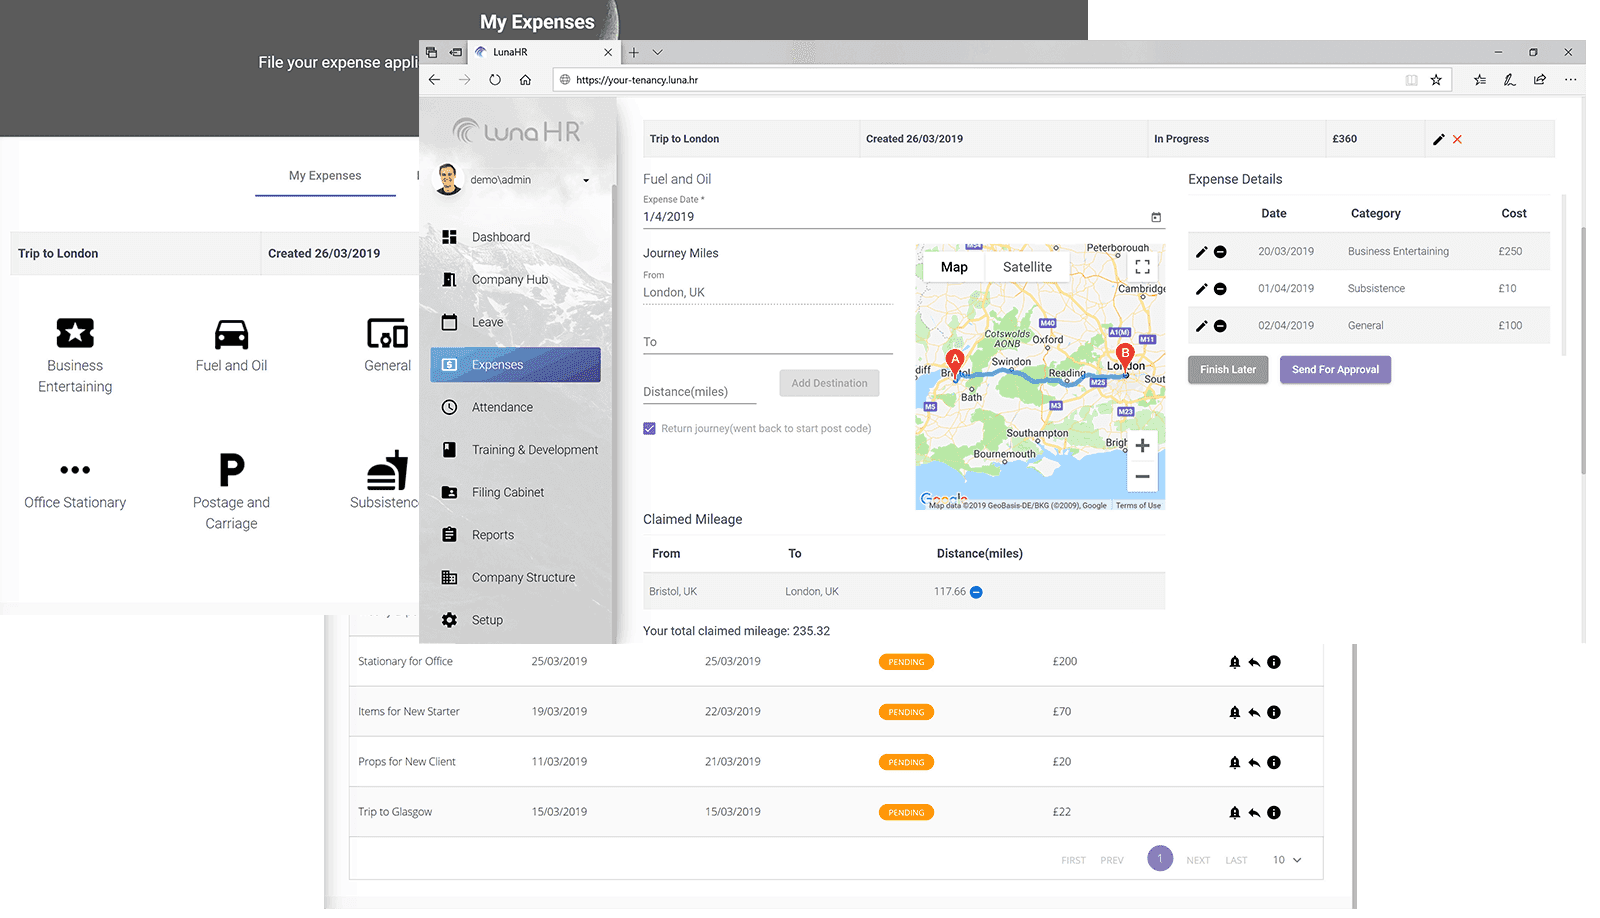Open the page size dropdown showing 10
Viewport: 1600px width, 918px height.
(1287, 860)
